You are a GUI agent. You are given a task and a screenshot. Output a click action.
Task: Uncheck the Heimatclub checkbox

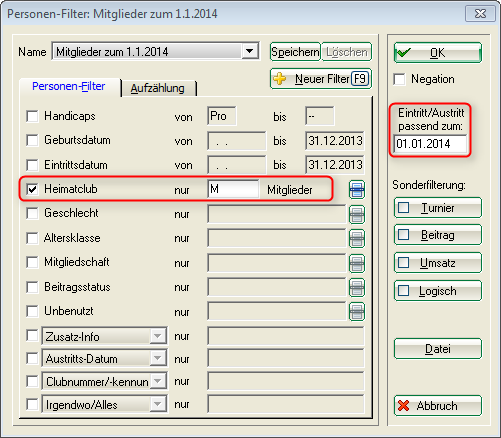pos(32,189)
